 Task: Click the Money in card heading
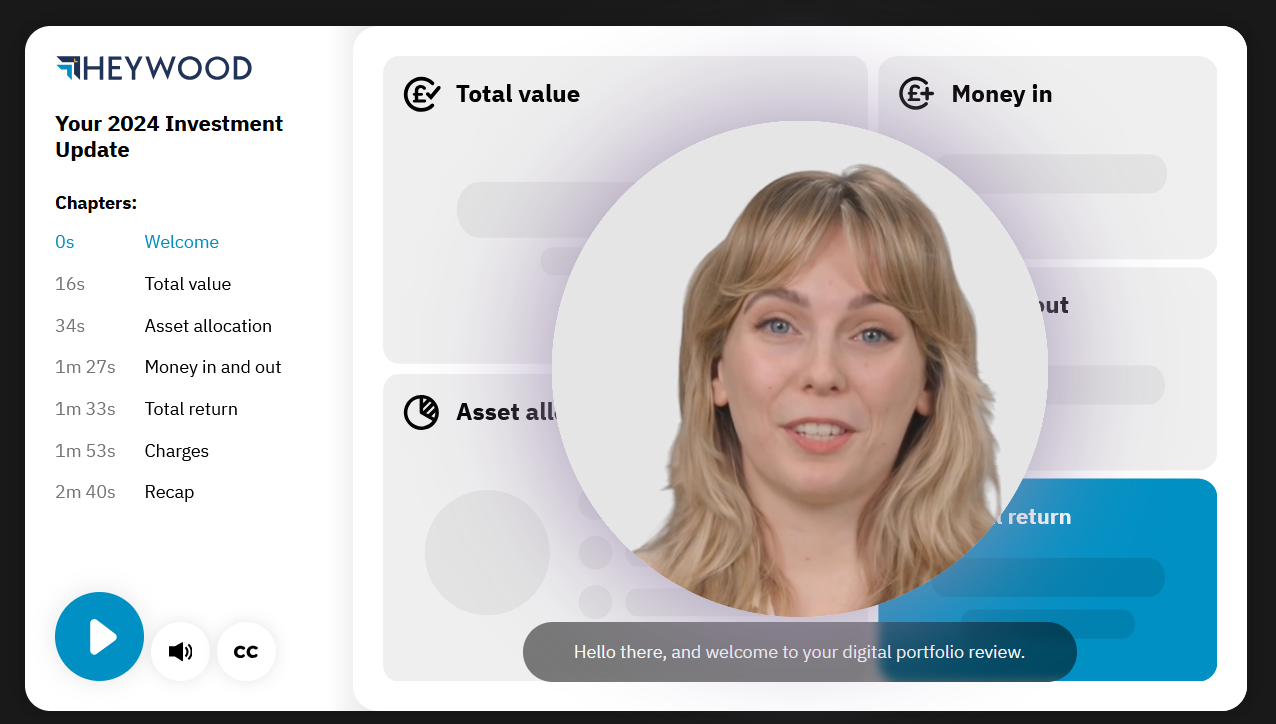tap(1001, 94)
